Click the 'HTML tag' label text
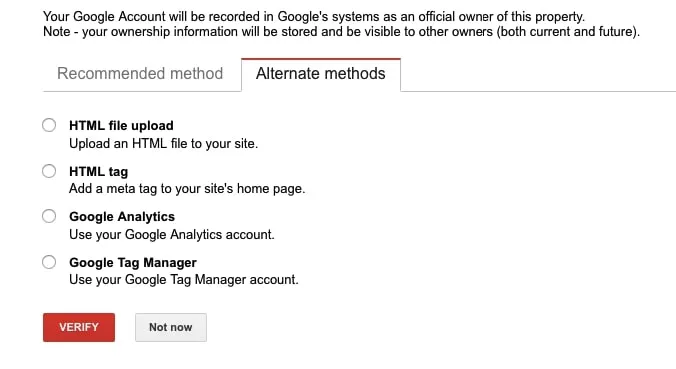The width and height of the screenshot is (676, 369). point(98,172)
